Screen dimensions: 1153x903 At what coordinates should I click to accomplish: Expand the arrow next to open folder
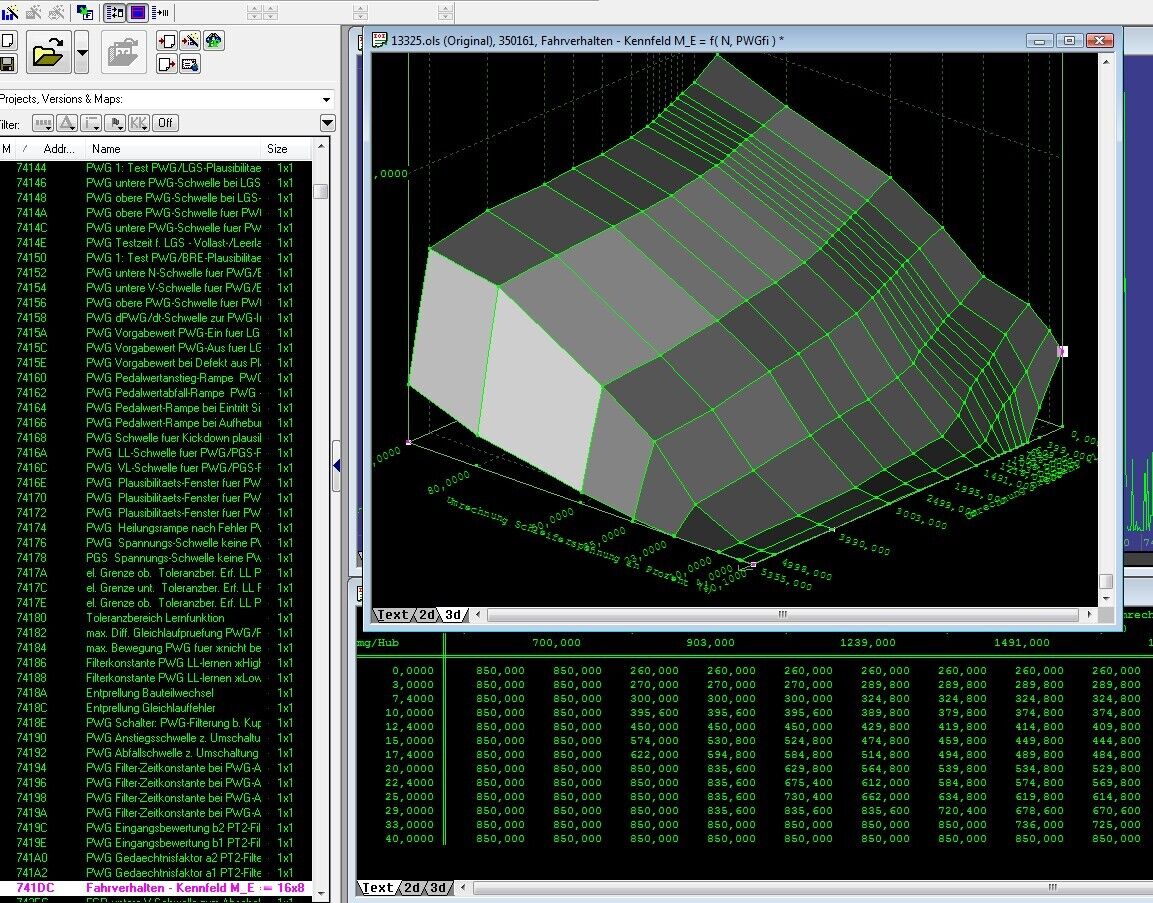point(82,52)
